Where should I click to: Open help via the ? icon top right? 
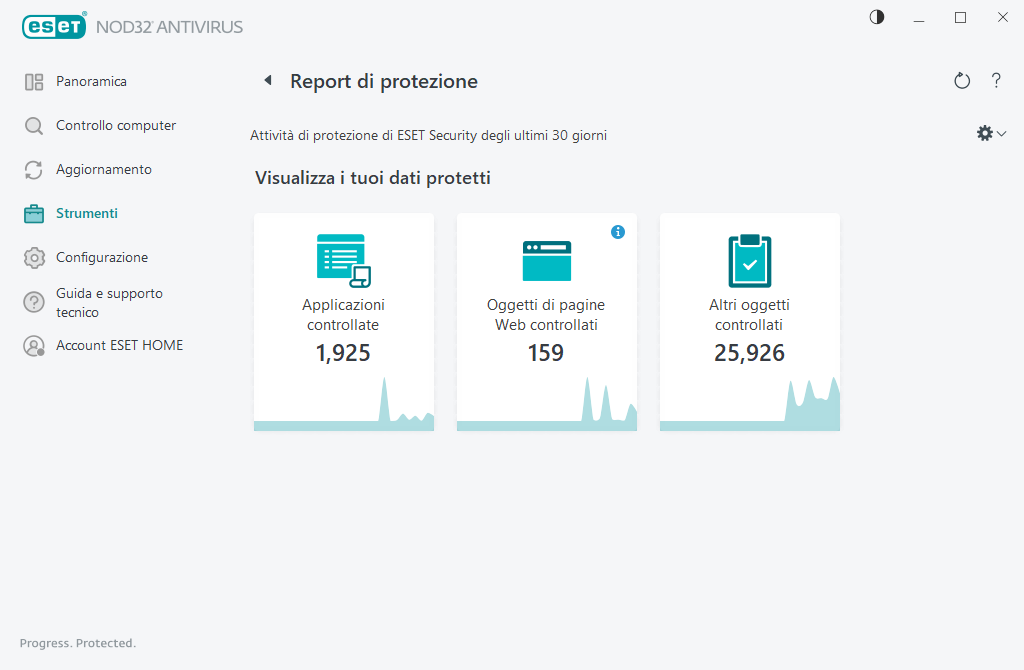click(996, 80)
